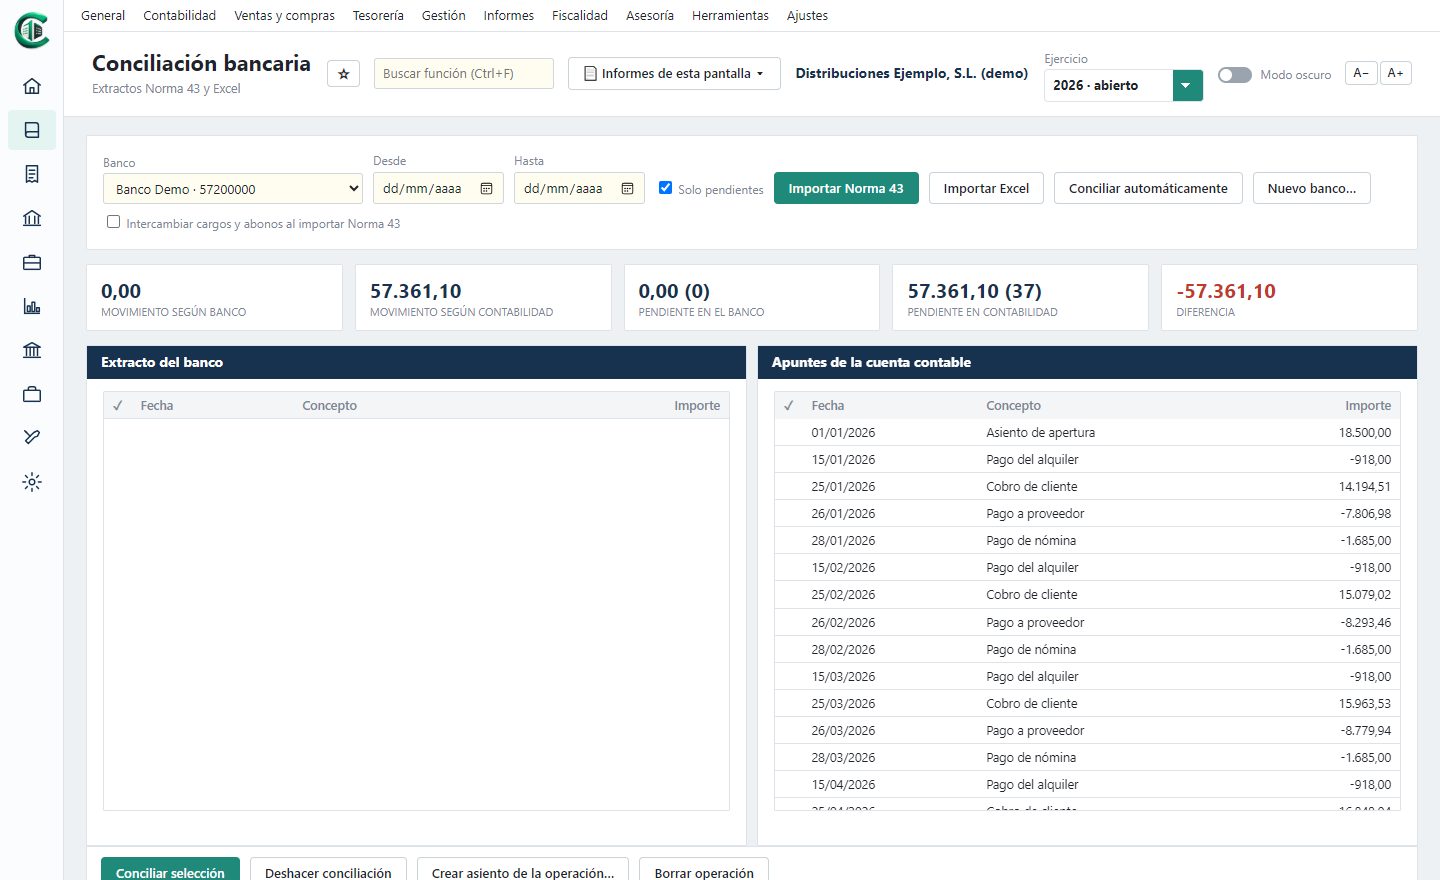Click the Hasta date input field
Screen dimensions: 1440x880
pyautogui.click(x=579, y=189)
